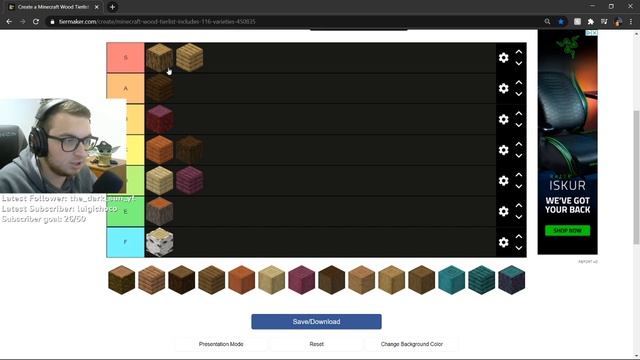Close the Razer ad with its X icon
Screen dimensions: 640x360
[595, 33]
